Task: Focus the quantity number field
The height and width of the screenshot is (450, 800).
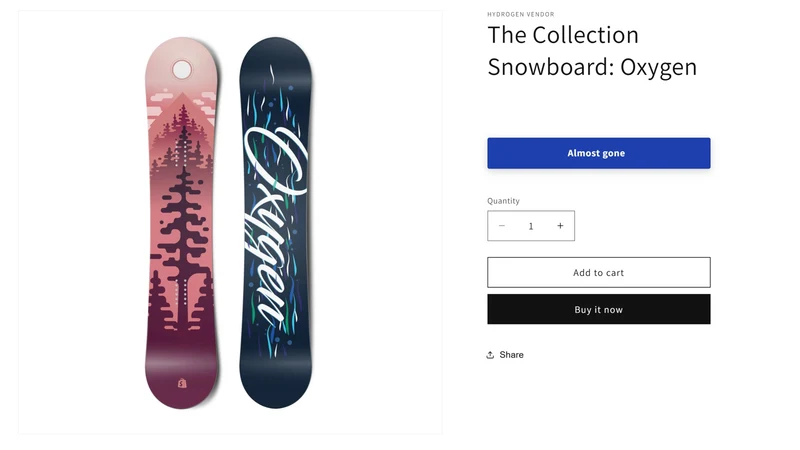Action: click(x=531, y=226)
